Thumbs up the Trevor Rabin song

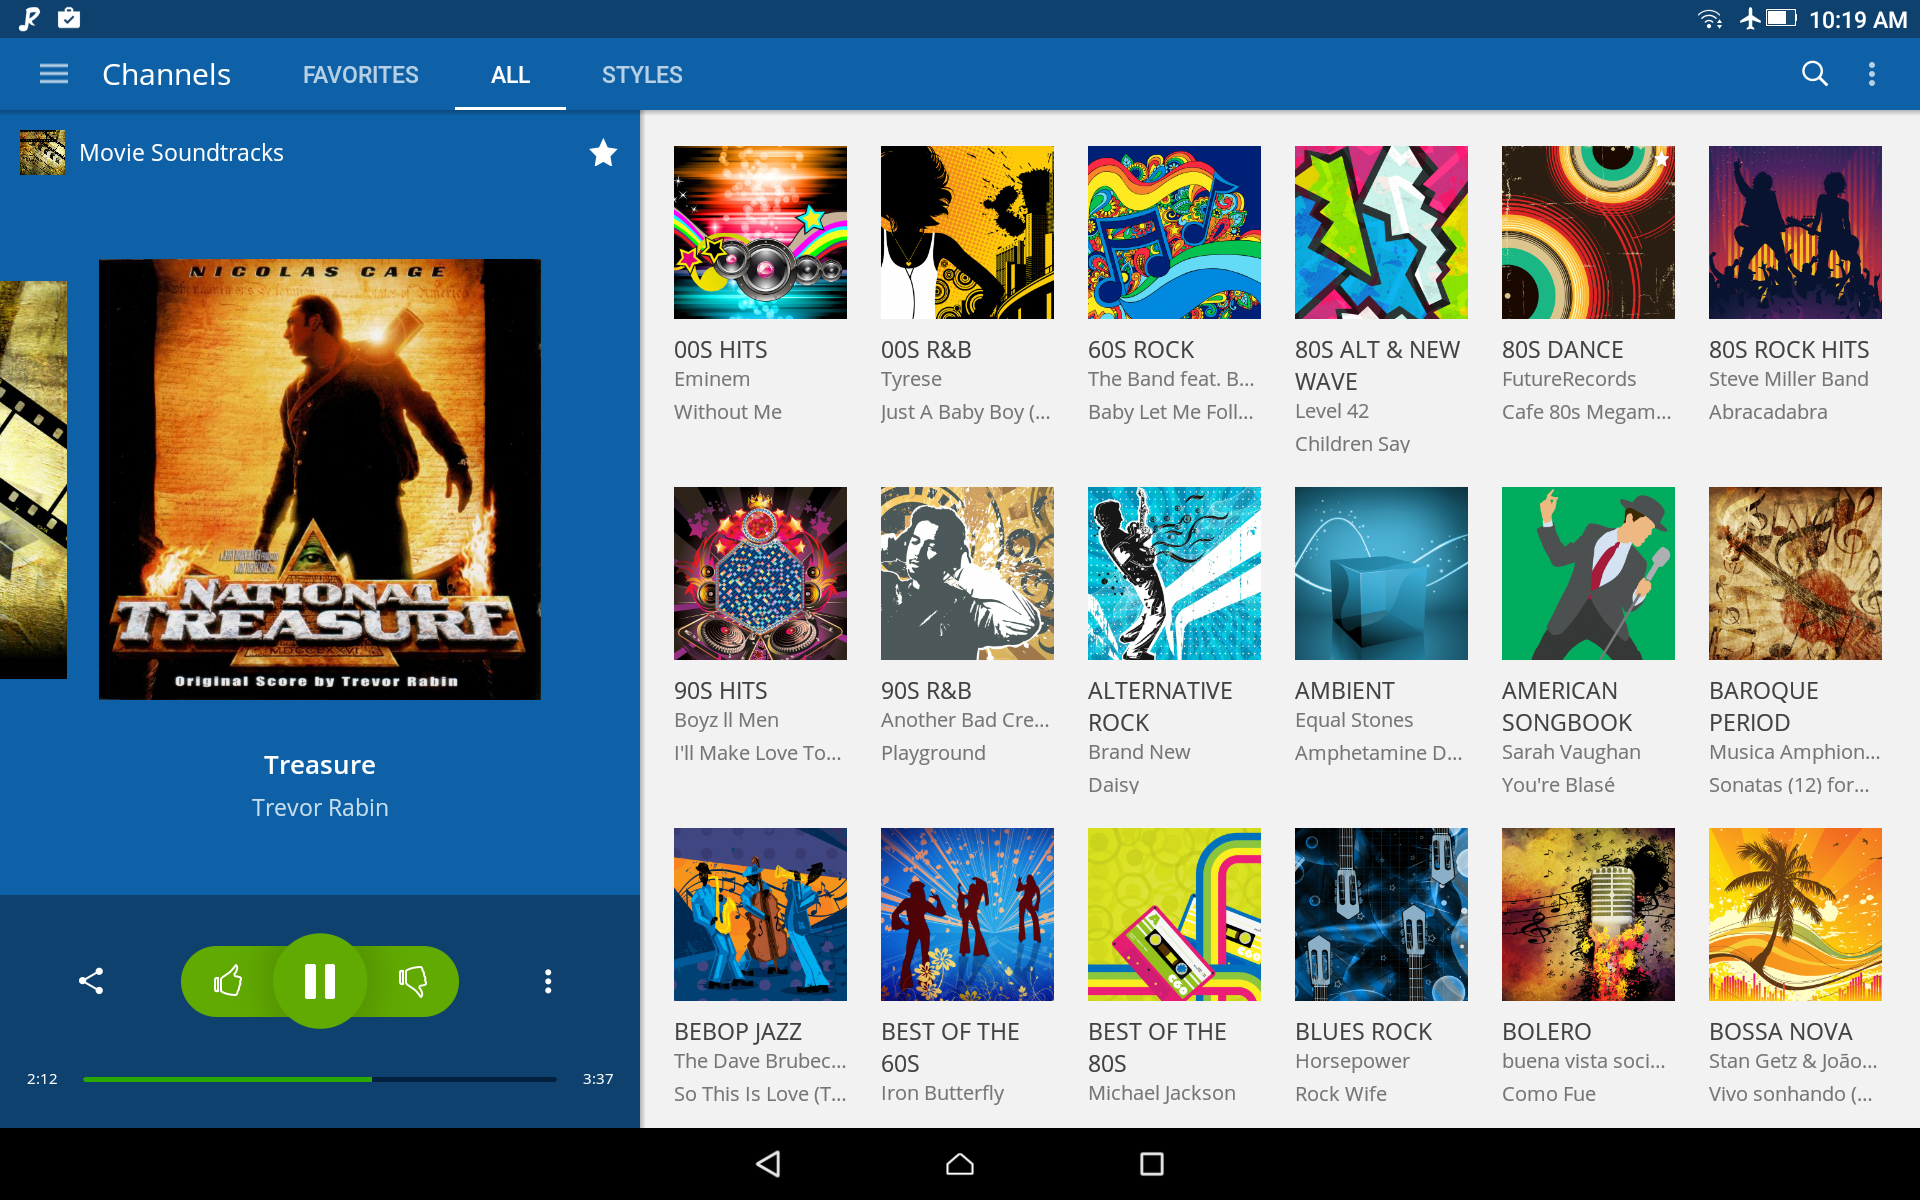[x=230, y=980]
